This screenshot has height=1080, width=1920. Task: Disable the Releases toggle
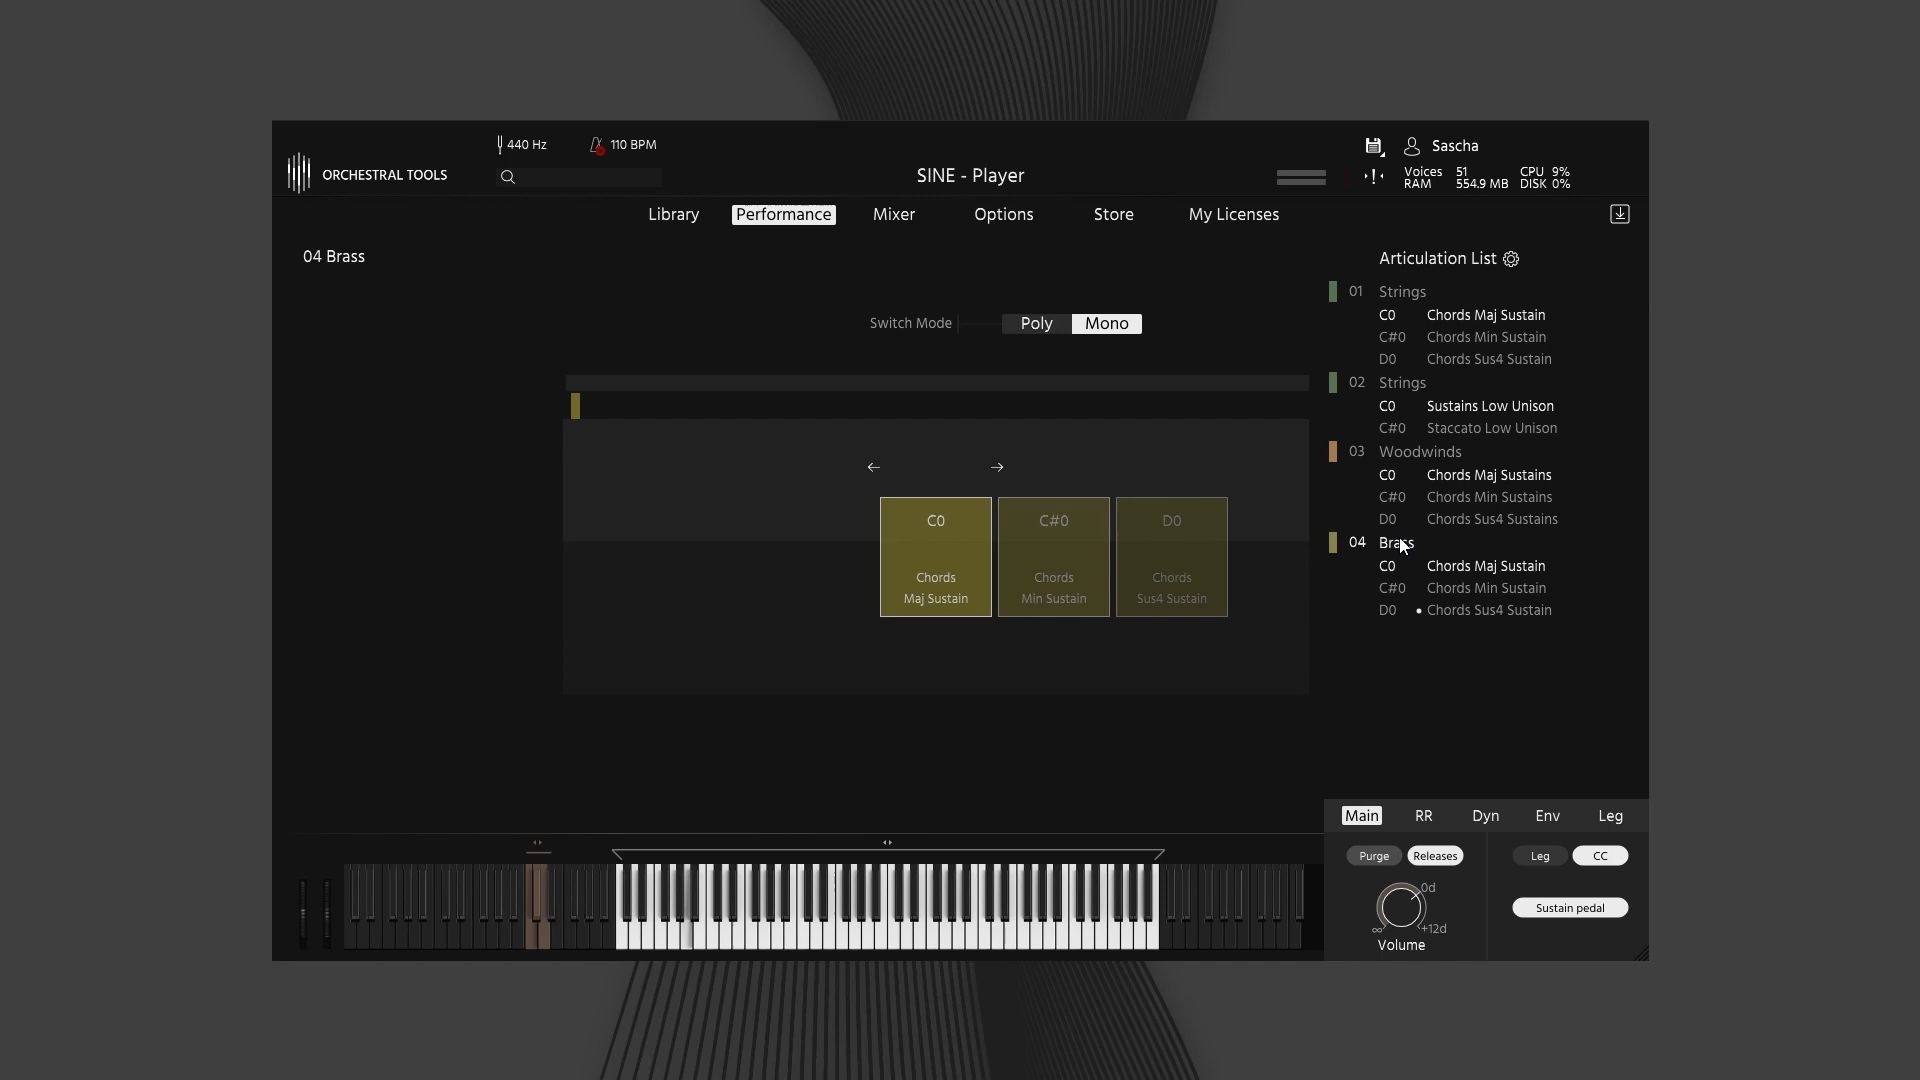(1434, 855)
